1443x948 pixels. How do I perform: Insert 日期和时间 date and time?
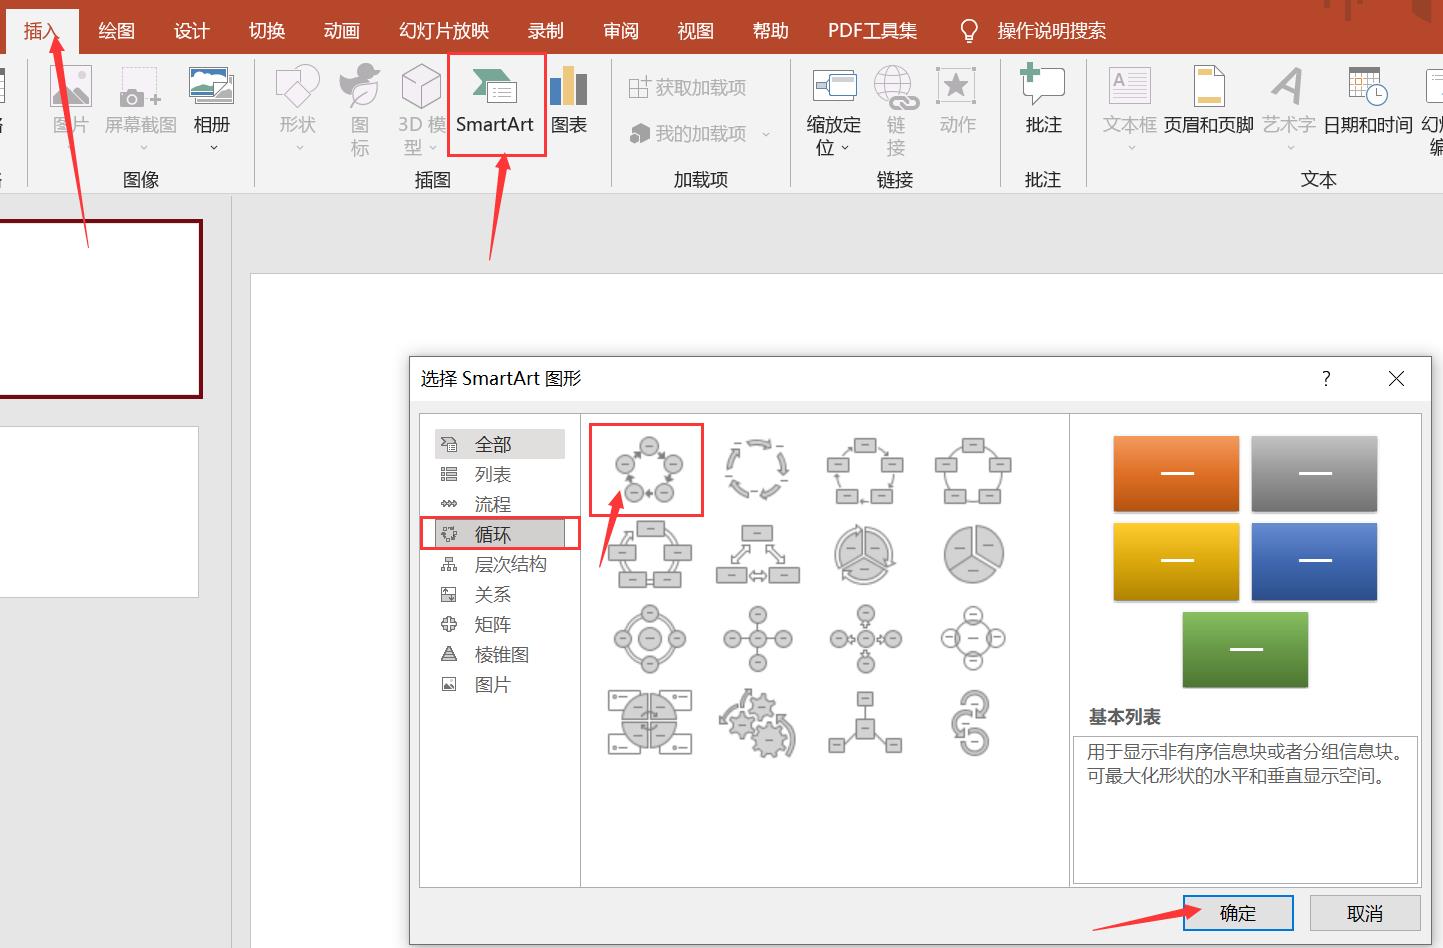(x=1367, y=101)
